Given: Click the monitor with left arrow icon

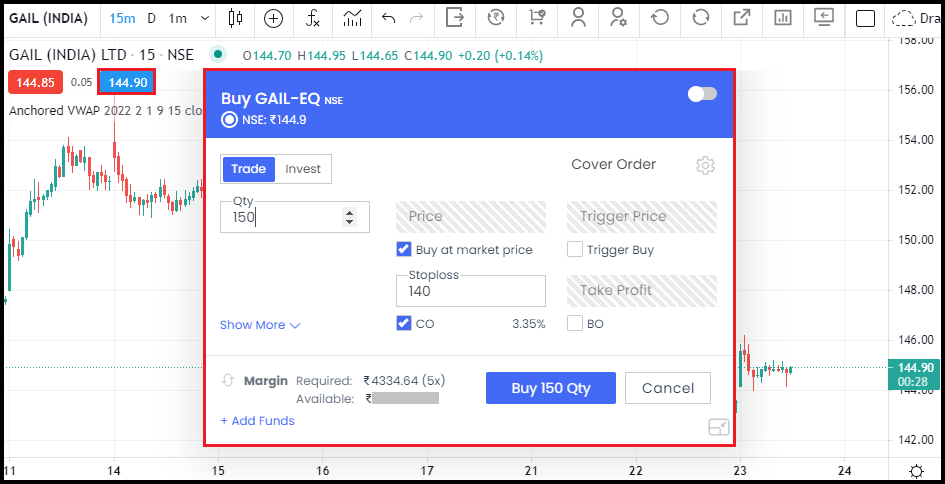Looking at the screenshot, I should pyautogui.click(x=823, y=17).
